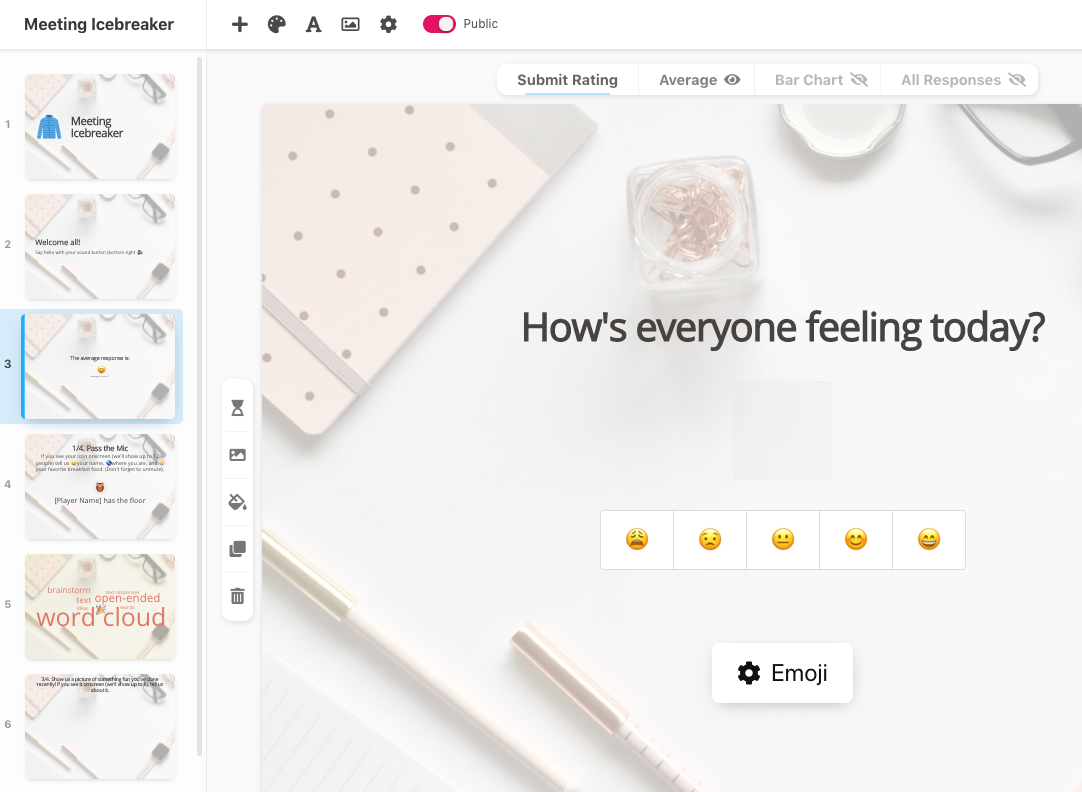
Task: Select the weary face emoji rating
Action: (x=637, y=539)
